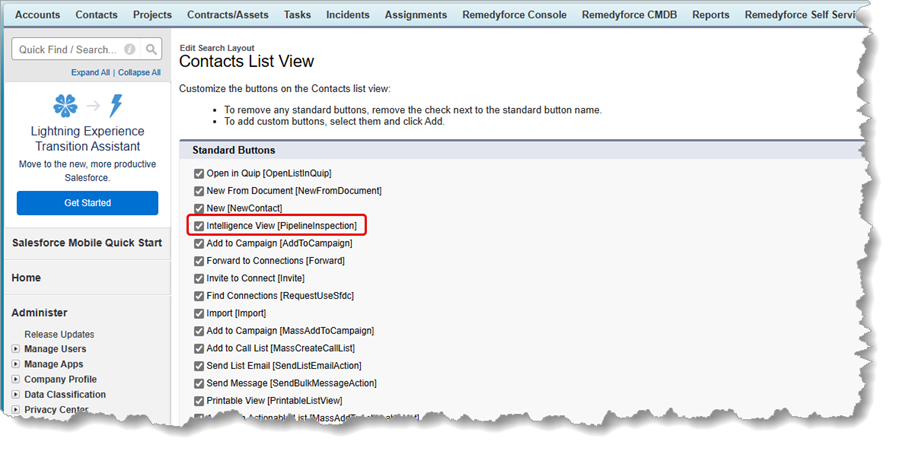Toggle the New [NewContact] checkbox

199,209
